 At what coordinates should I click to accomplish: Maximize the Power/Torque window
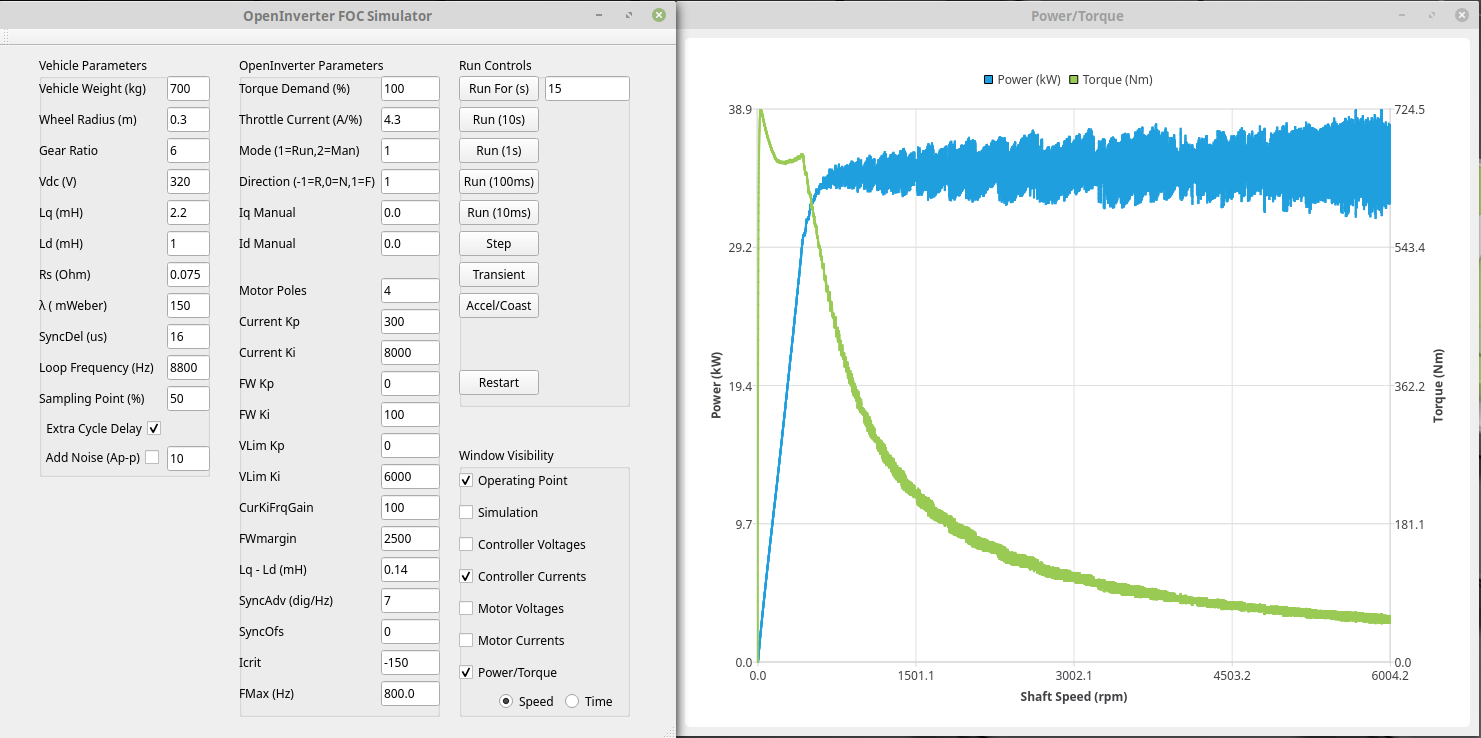coord(1434,16)
